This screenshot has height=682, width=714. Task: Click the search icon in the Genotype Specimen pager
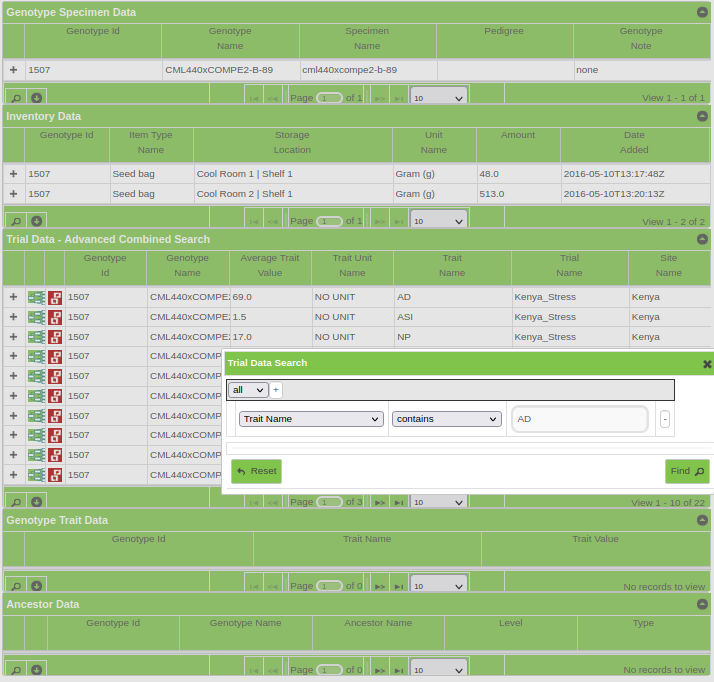point(16,98)
